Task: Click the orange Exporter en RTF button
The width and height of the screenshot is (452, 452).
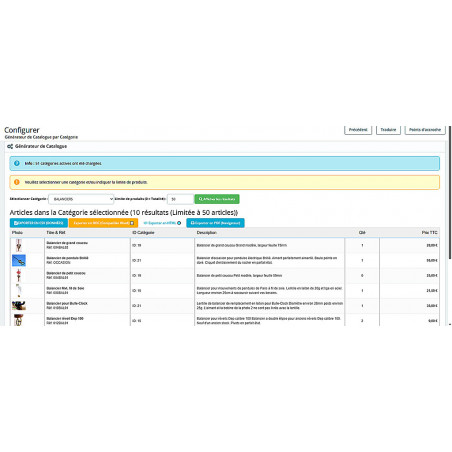Action: click(104, 223)
